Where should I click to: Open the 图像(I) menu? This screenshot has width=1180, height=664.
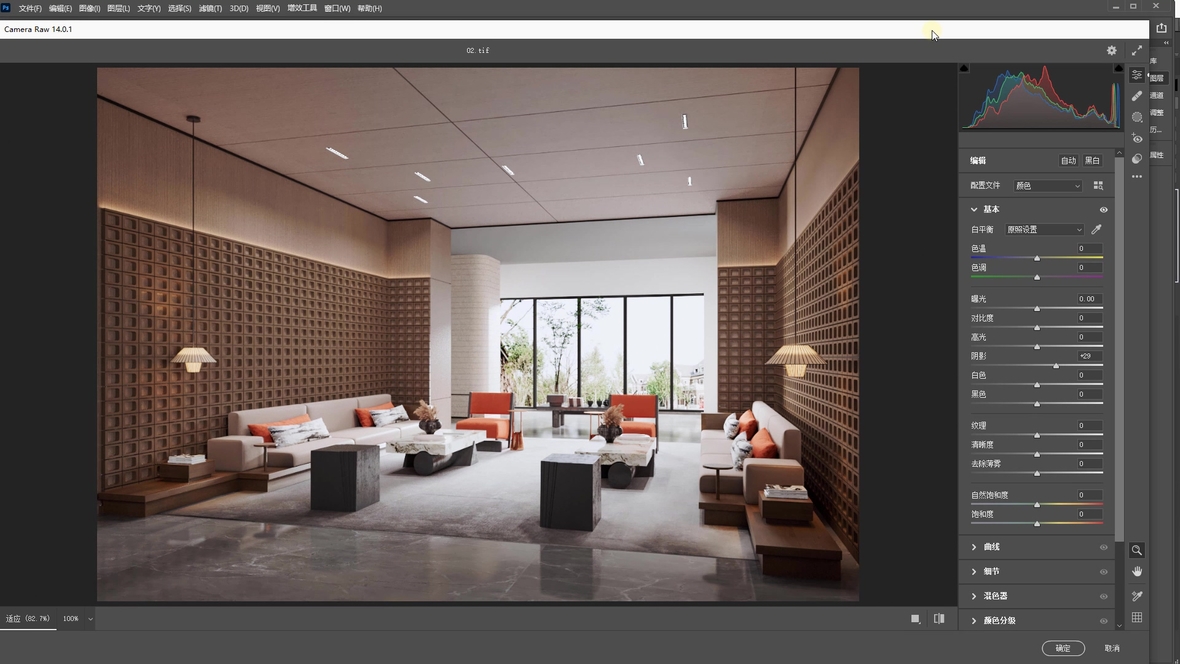[89, 8]
